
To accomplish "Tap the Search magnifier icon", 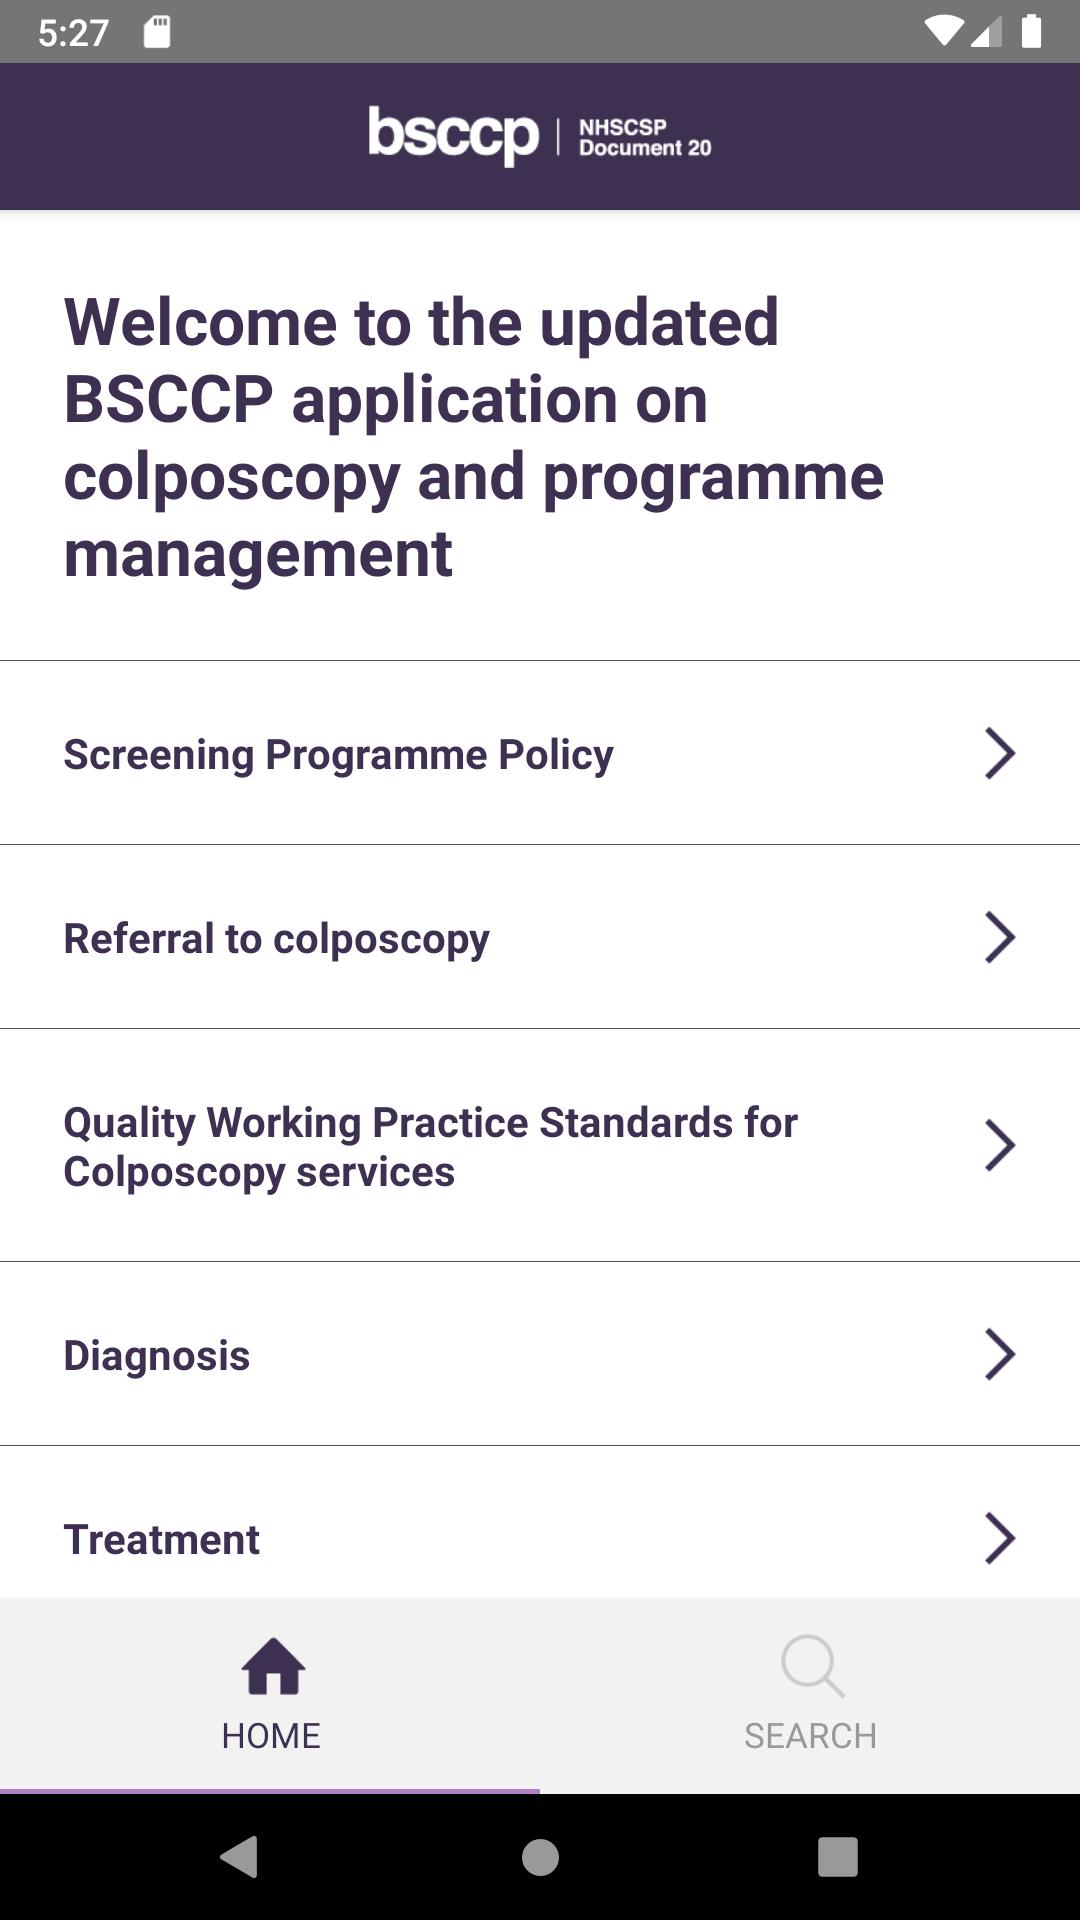I will (812, 1666).
